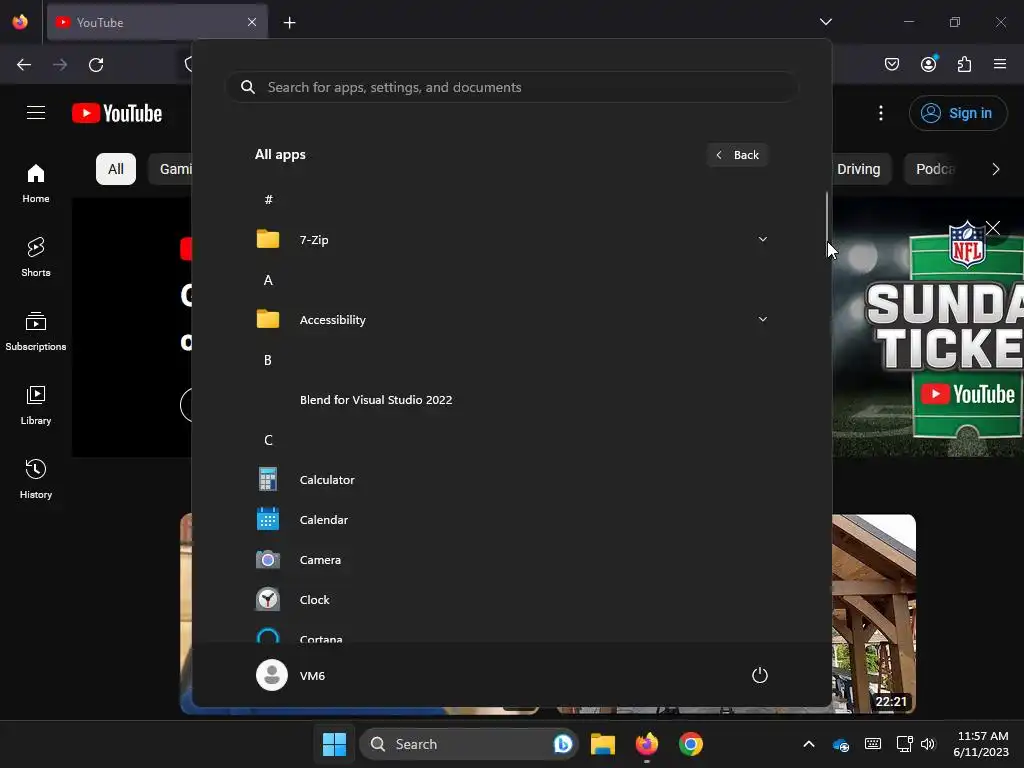
Task: Click the 'A' letter heading
Action: (268, 280)
